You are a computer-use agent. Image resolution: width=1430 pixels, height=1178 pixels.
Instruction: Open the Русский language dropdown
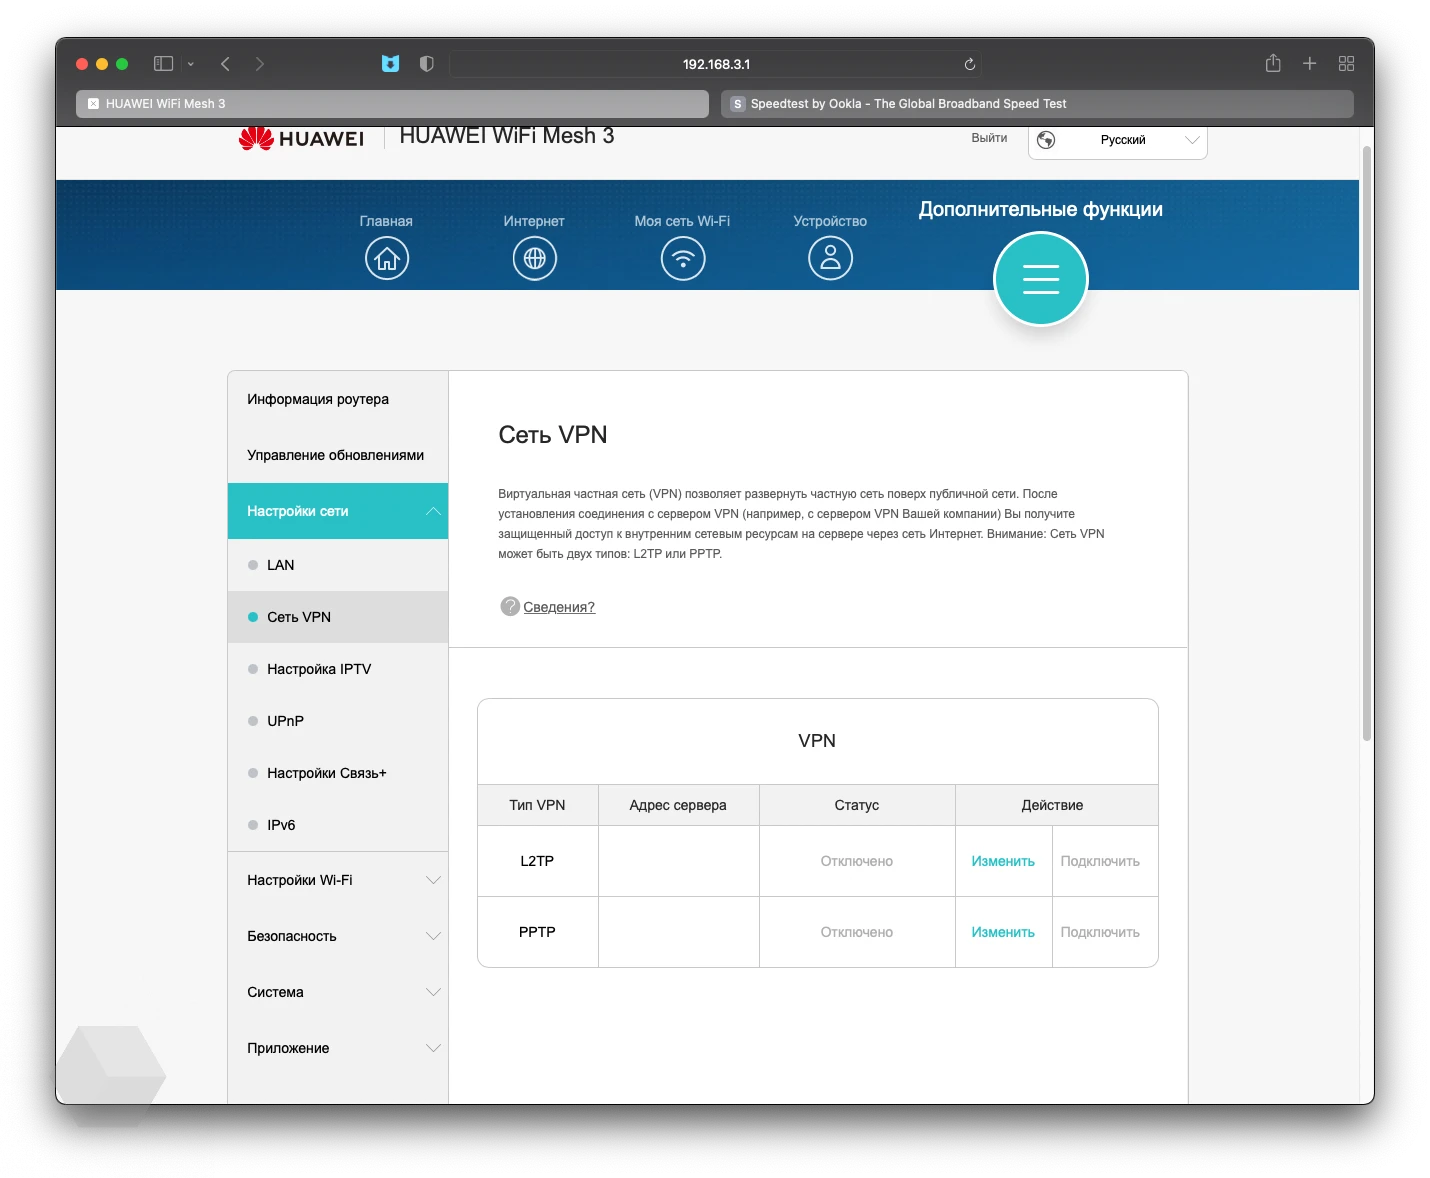[x=1118, y=140]
